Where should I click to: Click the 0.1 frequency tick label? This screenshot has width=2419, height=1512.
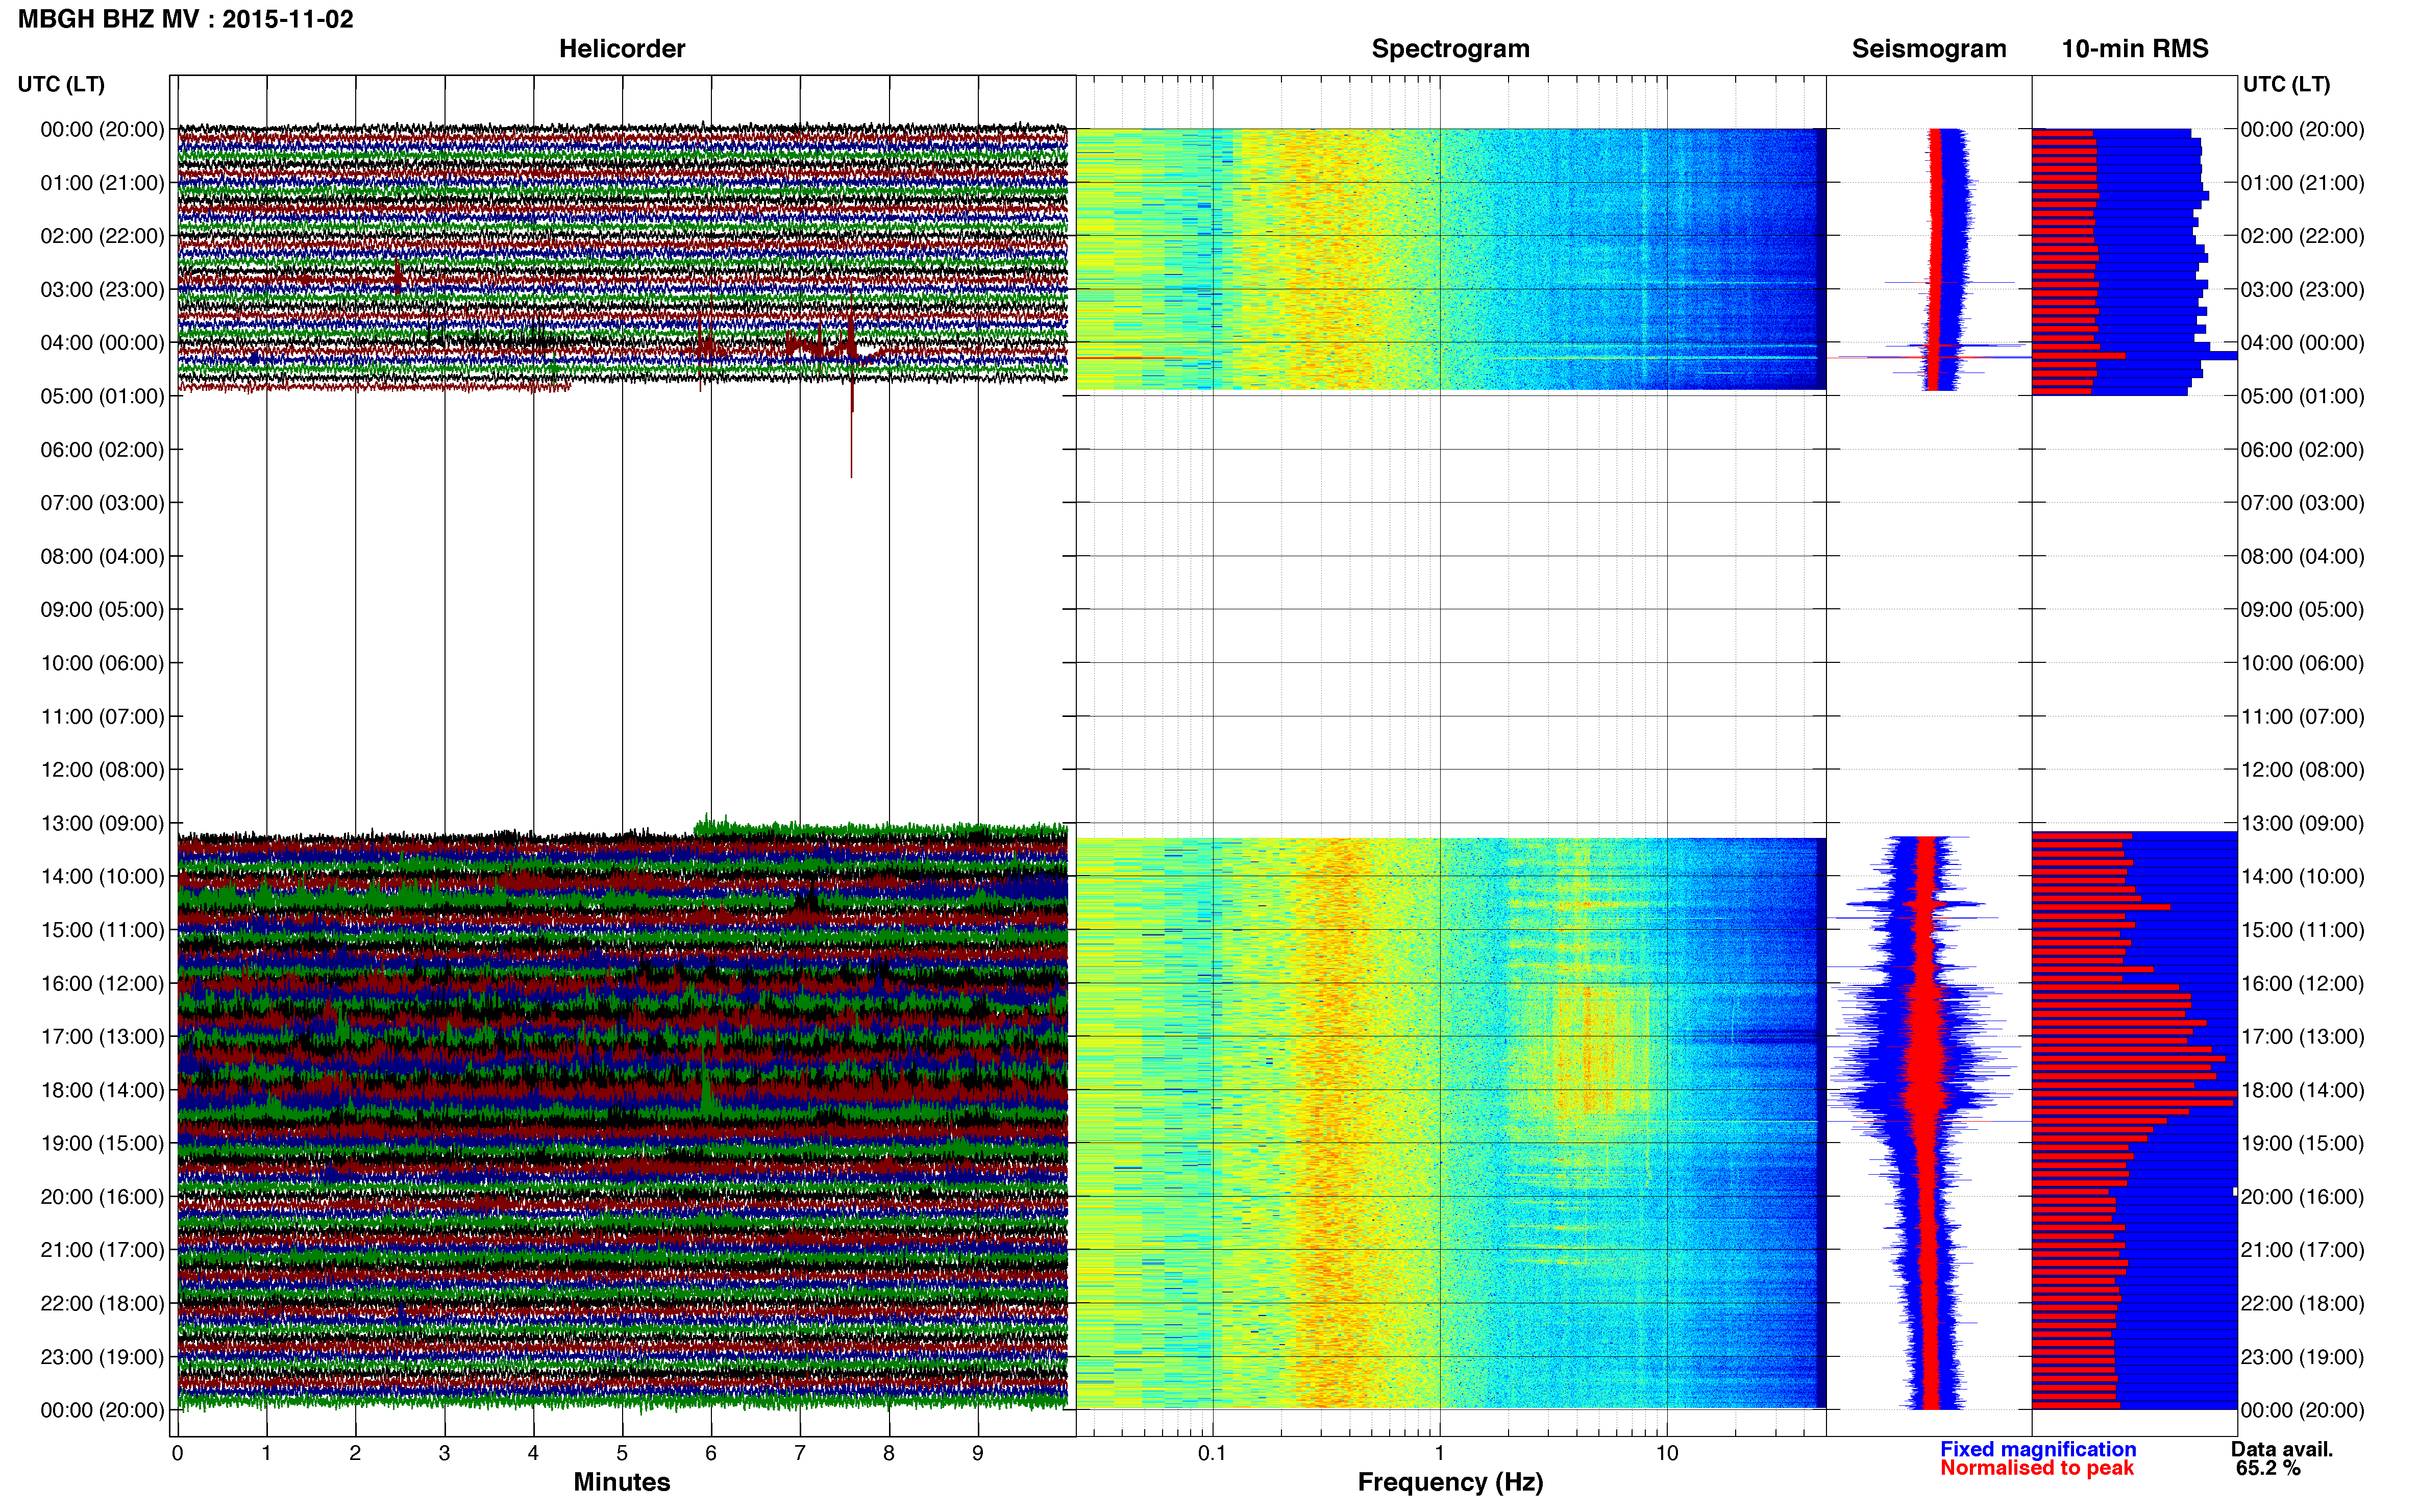point(1211,1454)
